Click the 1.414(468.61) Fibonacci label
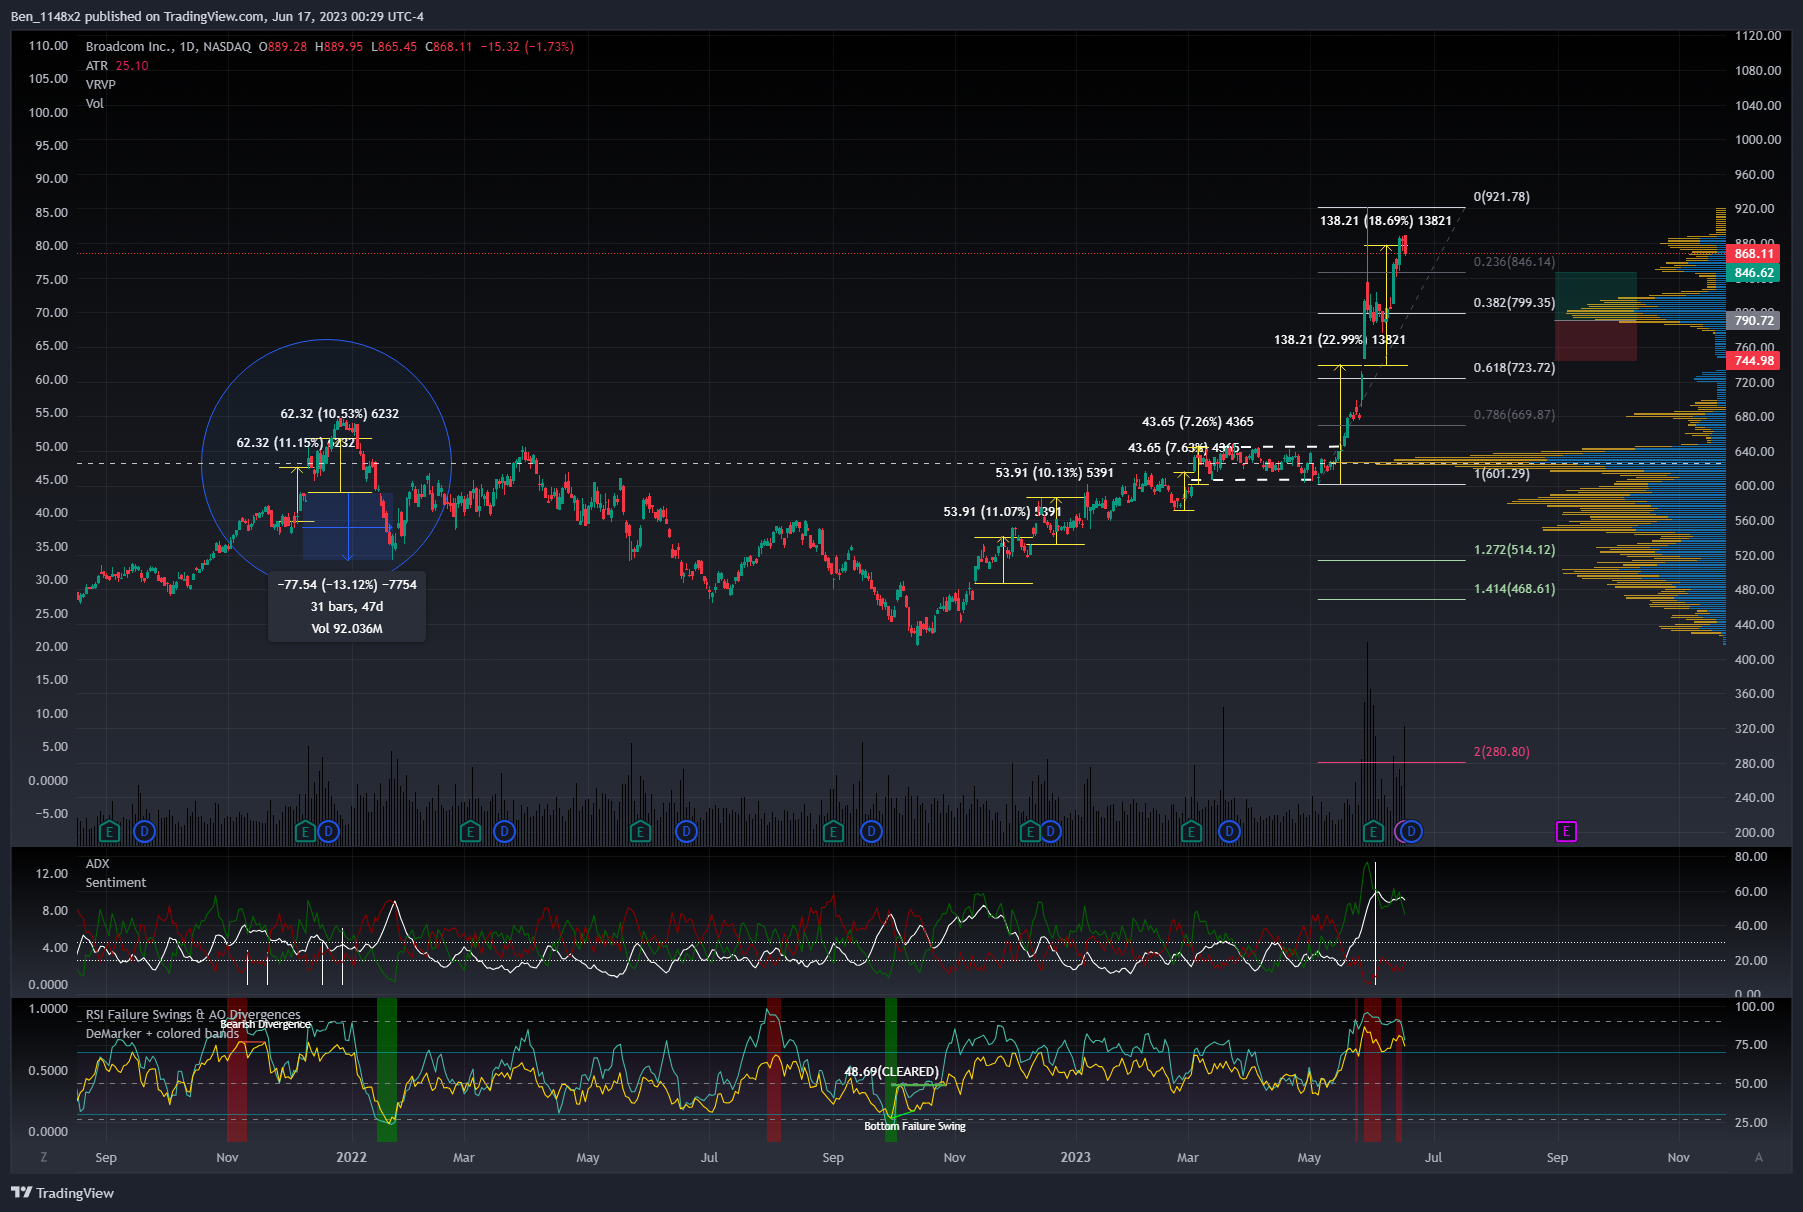 (x=1514, y=589)
